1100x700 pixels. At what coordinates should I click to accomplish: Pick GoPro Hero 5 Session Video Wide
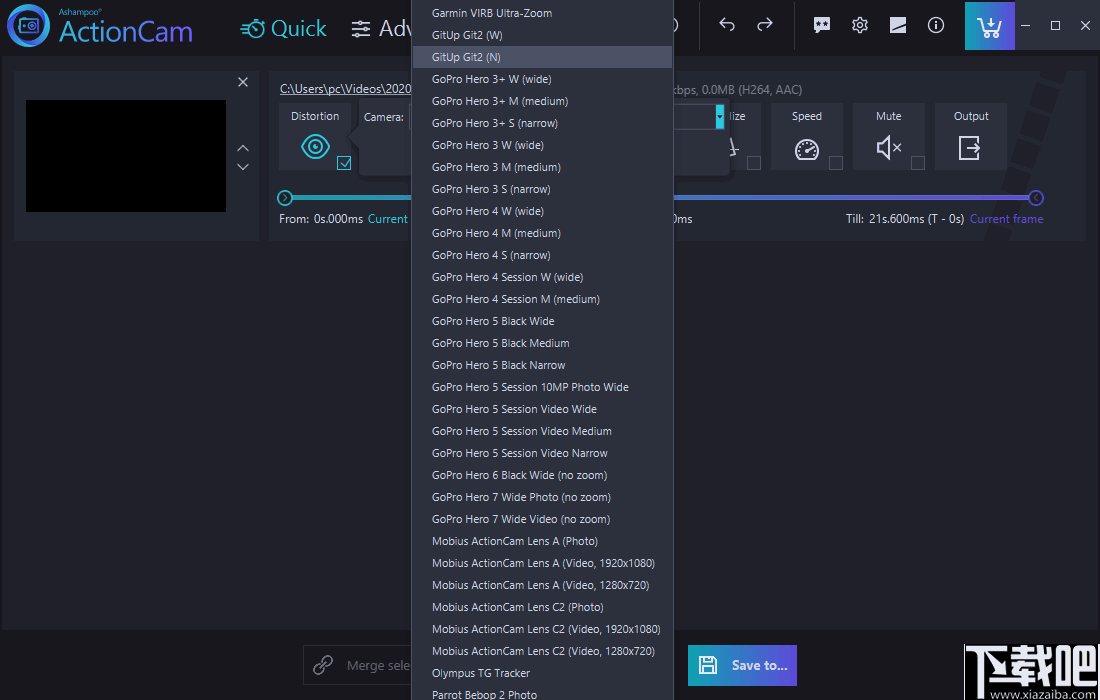pos(542,409)
